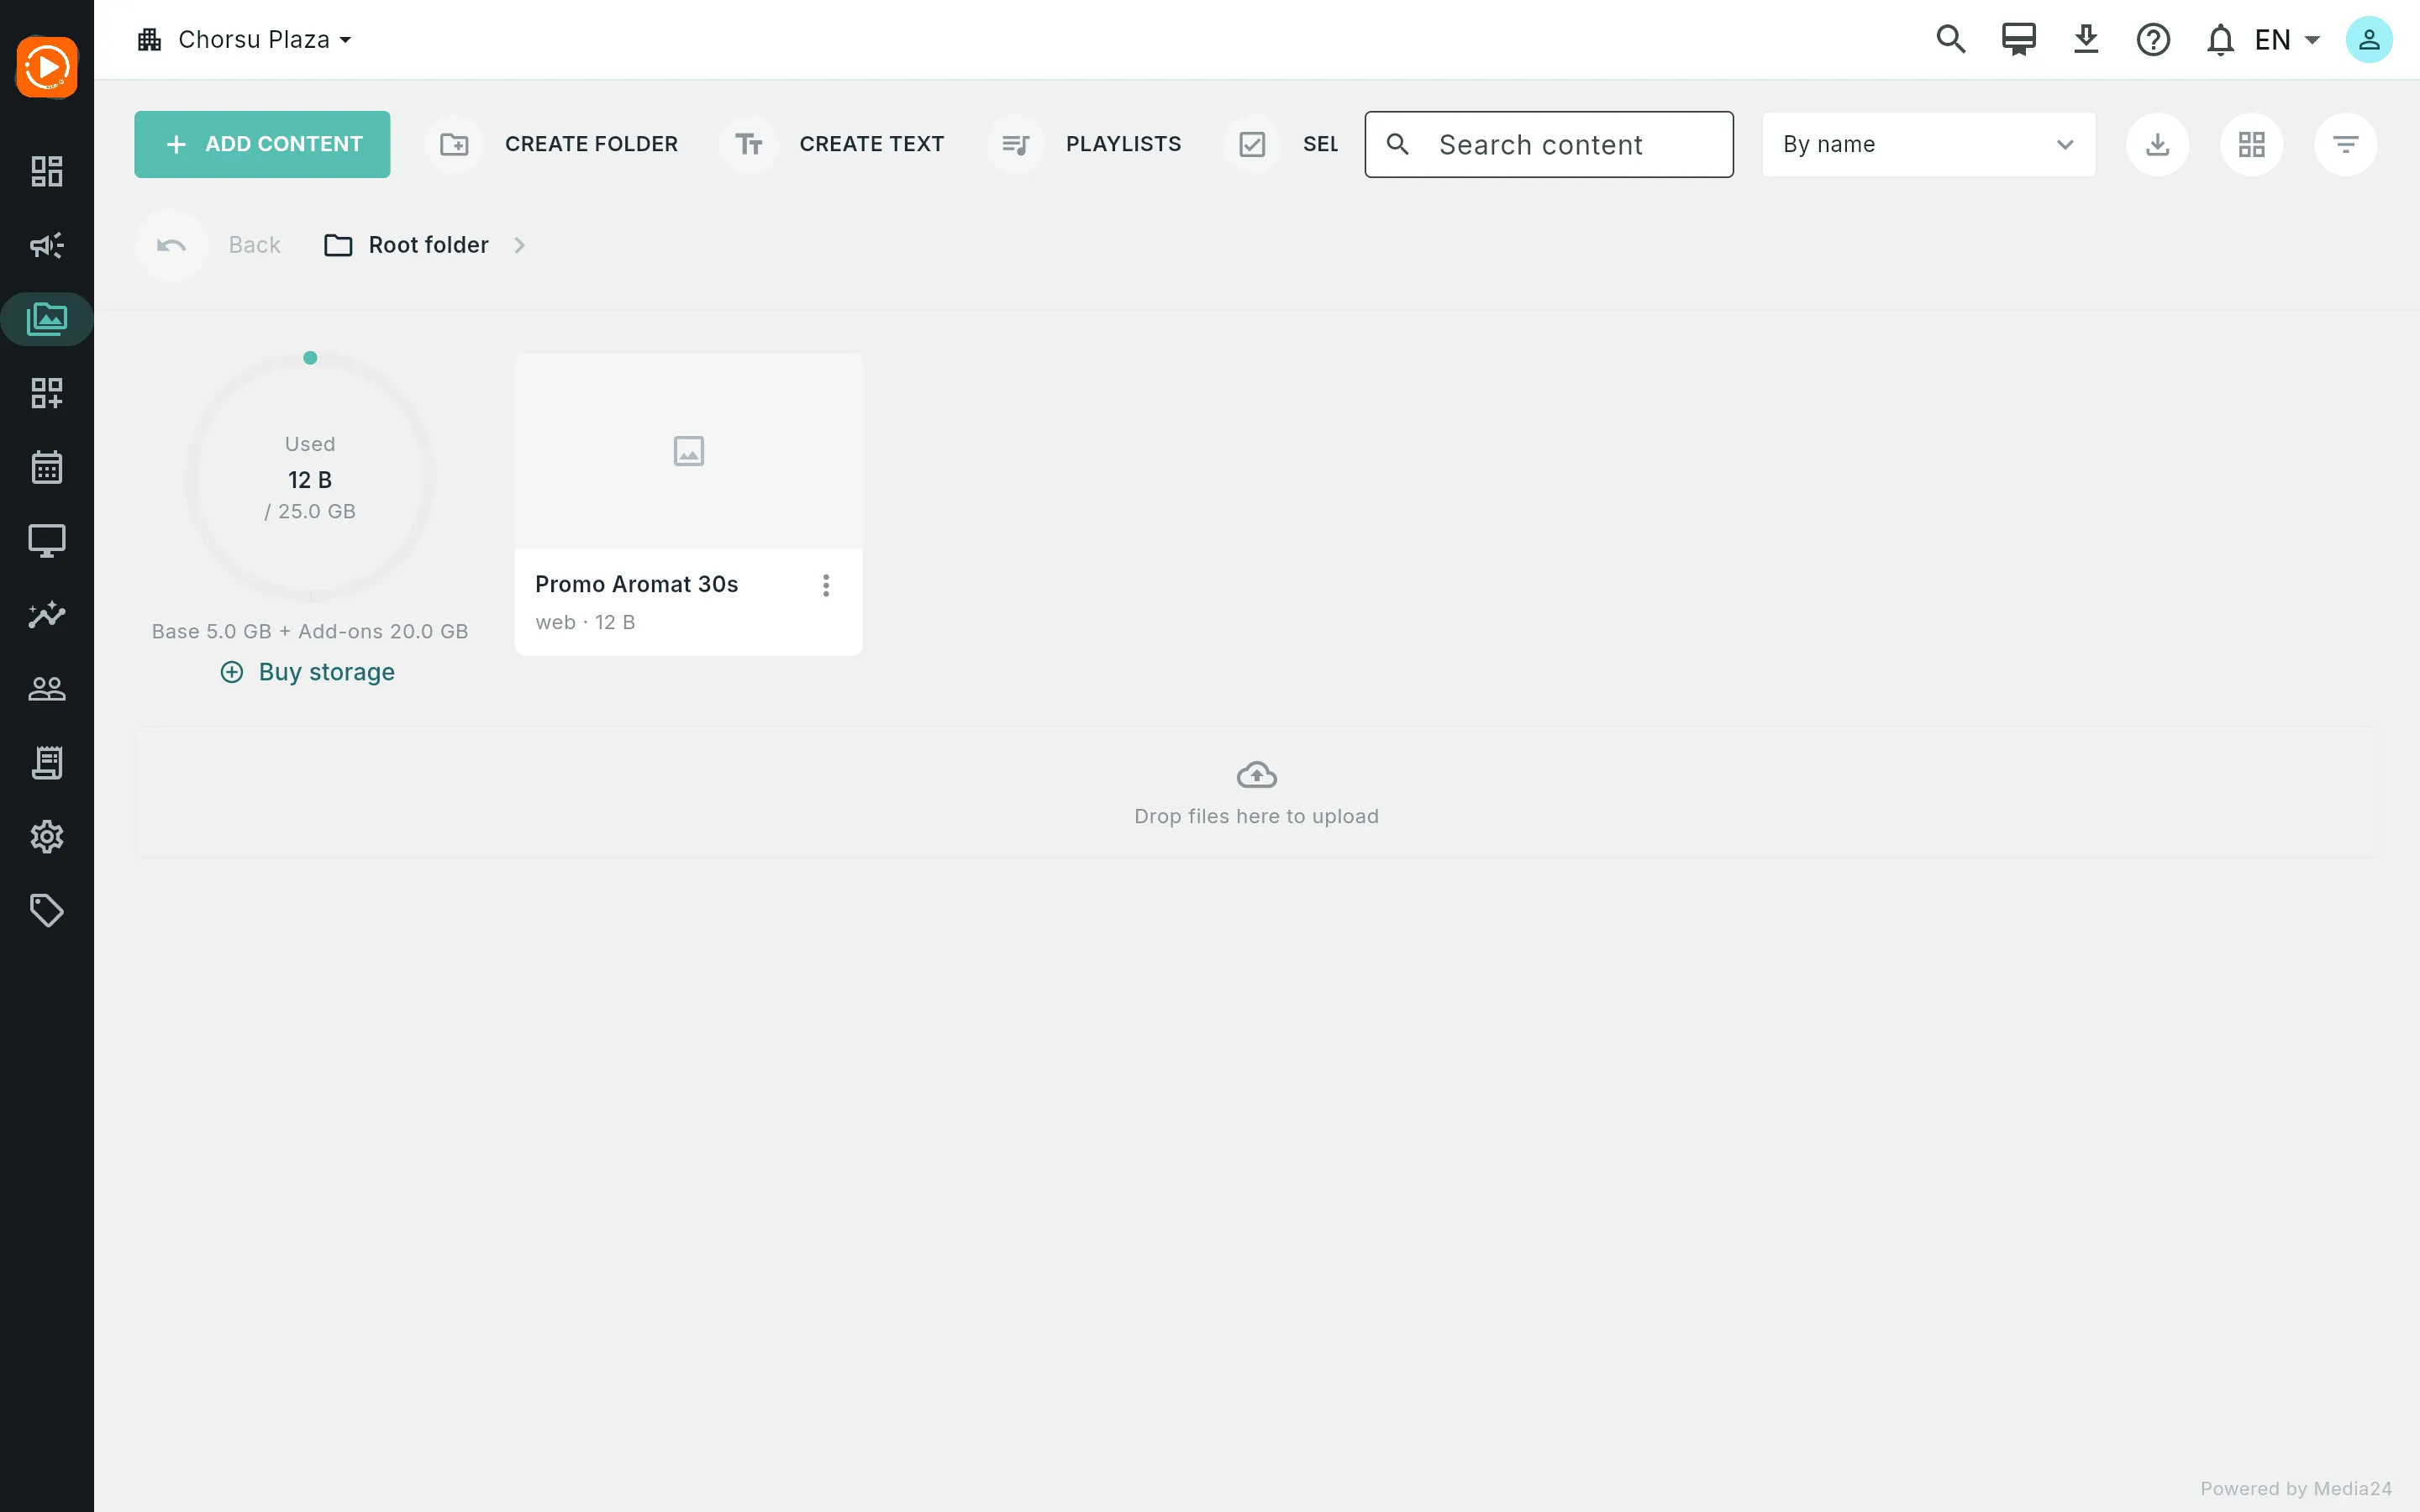The height and width of the screenshot is (1512, 2420).
Task: Open the Tags sidebar icon
Action: 47,910
